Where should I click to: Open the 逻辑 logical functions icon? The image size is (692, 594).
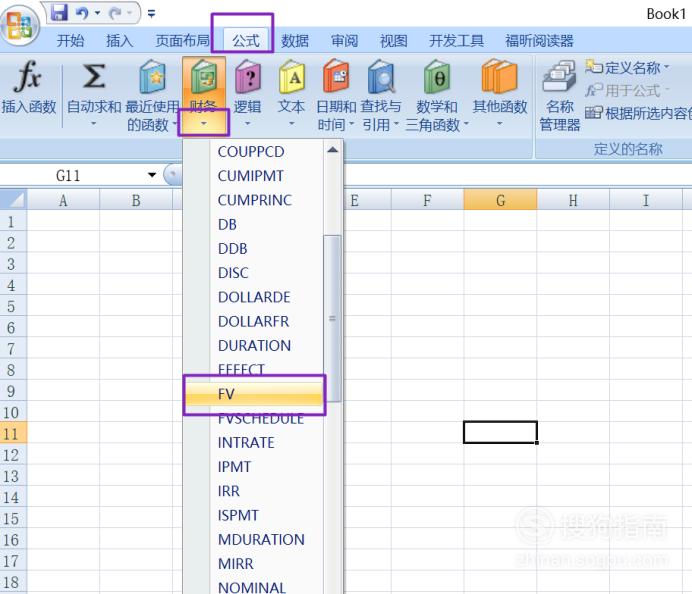247,76
